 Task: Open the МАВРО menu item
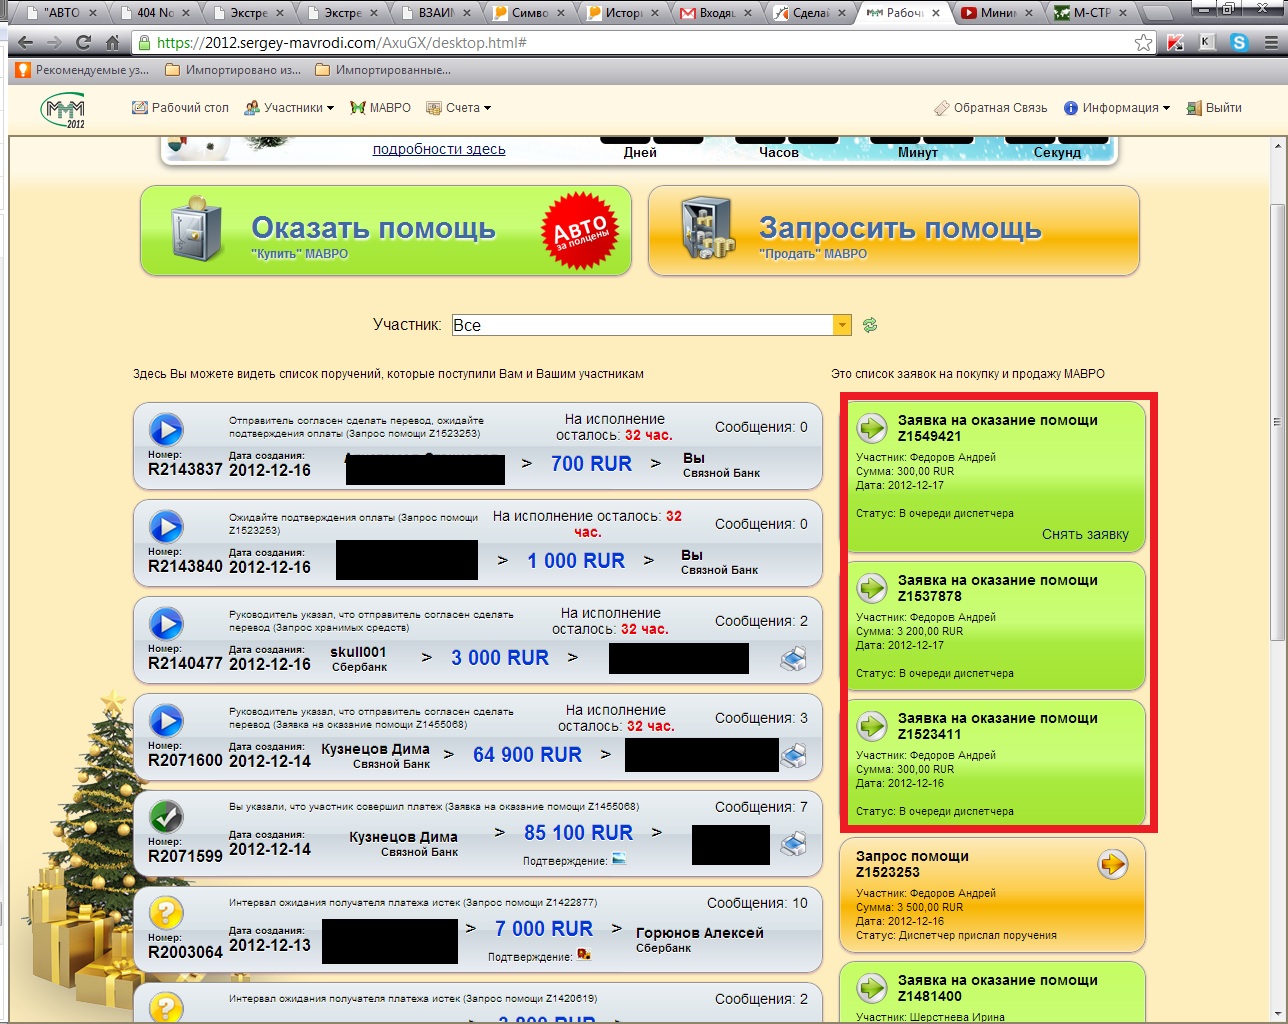pos(380,108)
